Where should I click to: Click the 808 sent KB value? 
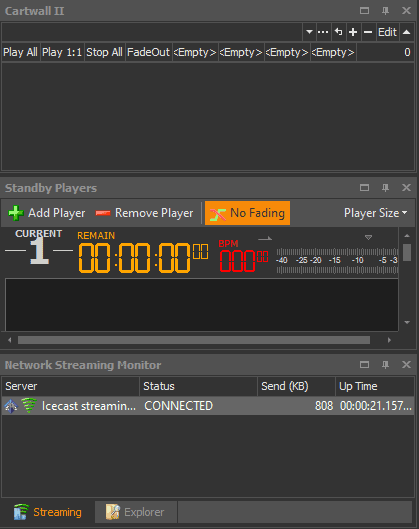pyautogui.click(x=324, y=406)
